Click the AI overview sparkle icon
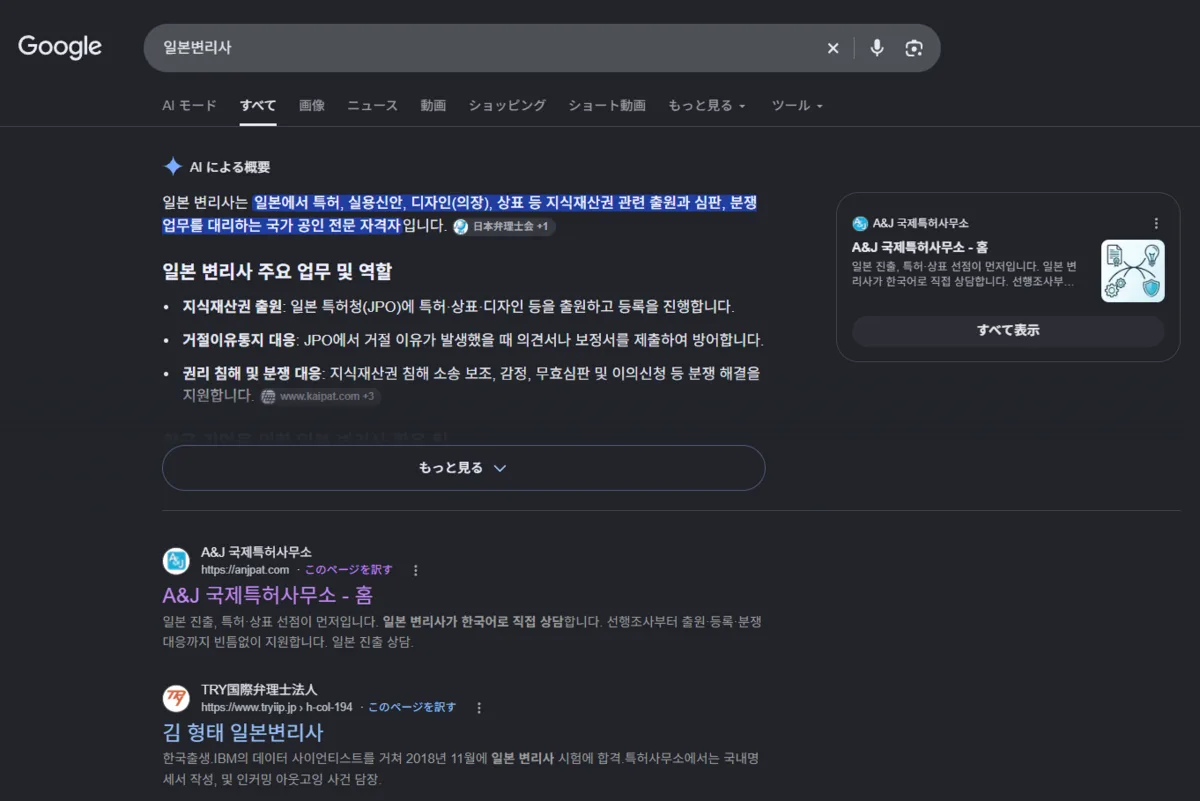This screenshot has width=1200, height=801. tap(173, 167)
